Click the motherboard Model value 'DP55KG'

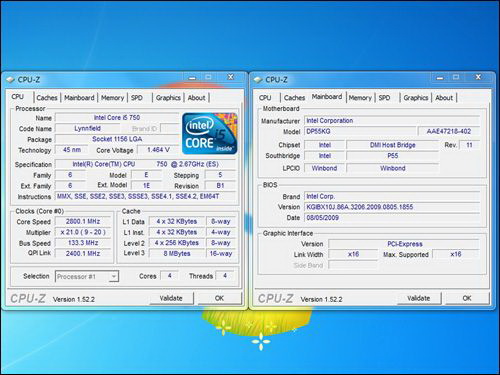tap(360, 131)
